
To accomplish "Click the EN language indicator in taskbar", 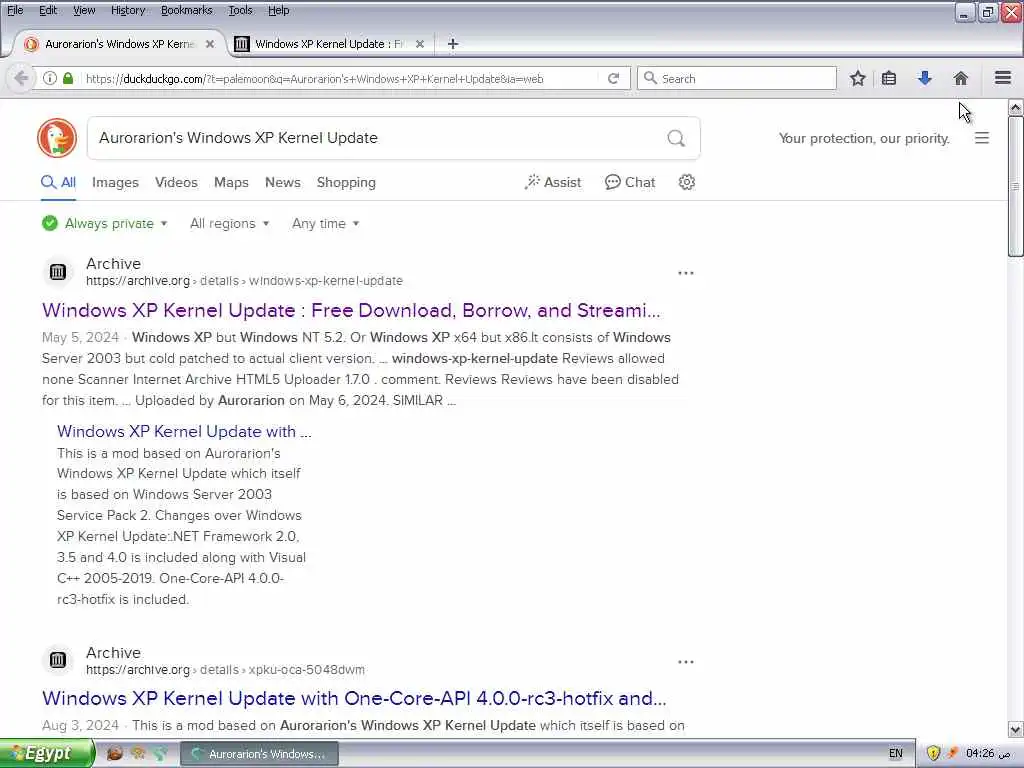I will tap(895, 754).
